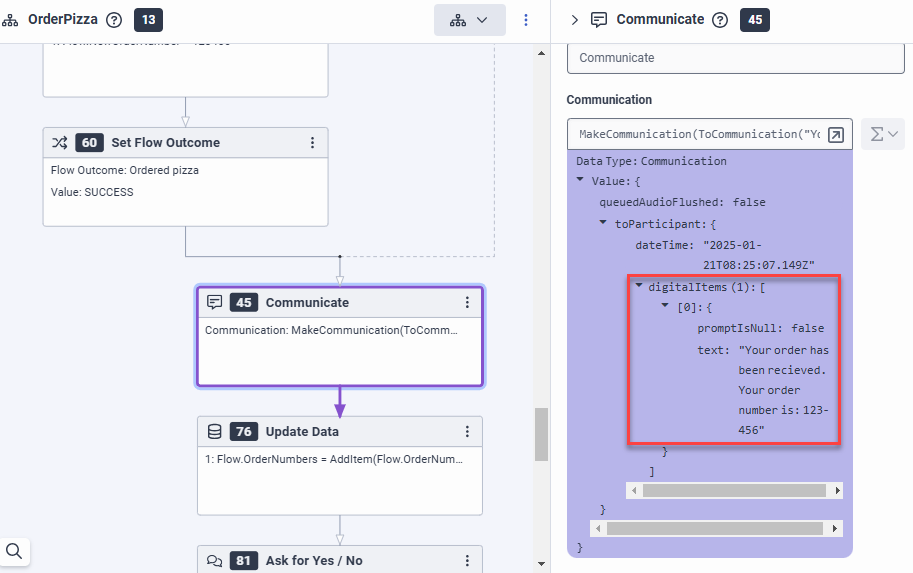Collapse the toParticipant tree node
This screenshot has width=913, height=573.
coord(603,223)
